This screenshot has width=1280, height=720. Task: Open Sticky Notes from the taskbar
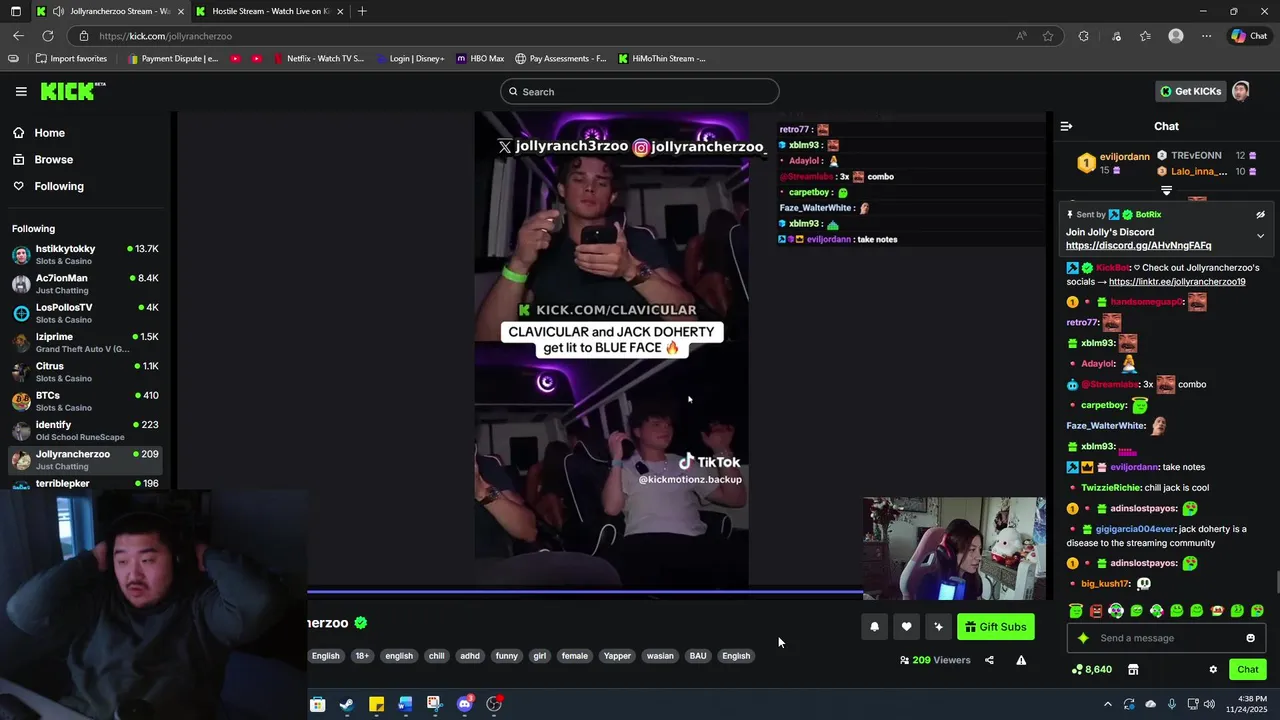[x=376, y=704]
